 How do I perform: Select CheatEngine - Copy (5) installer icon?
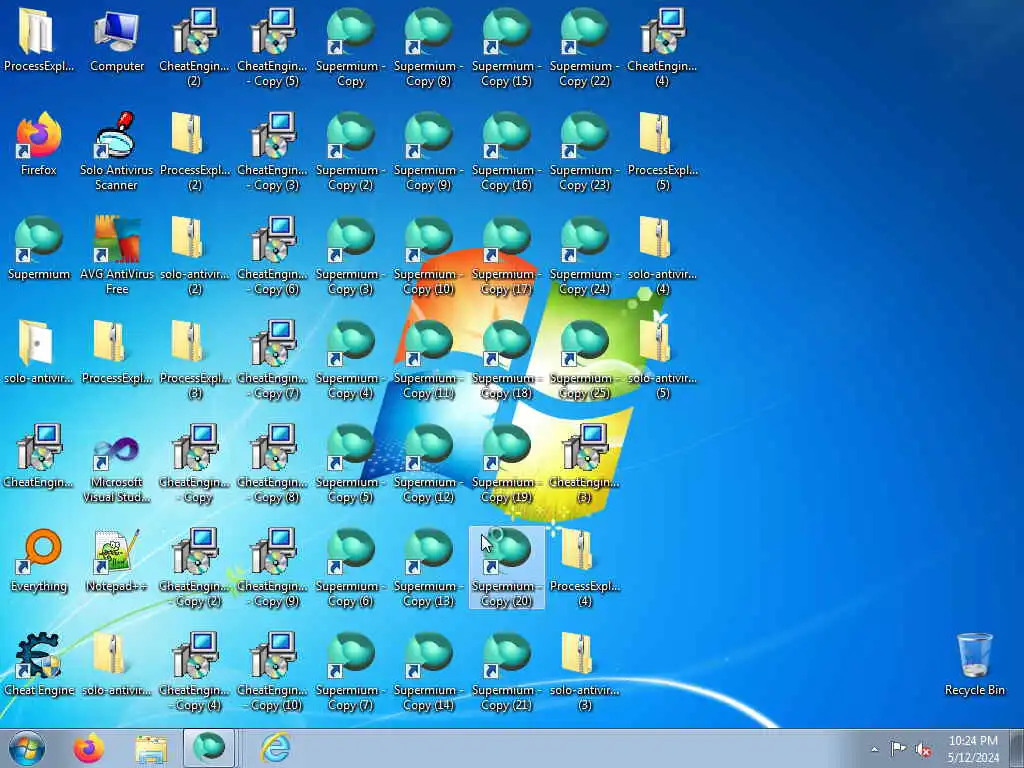272,48
